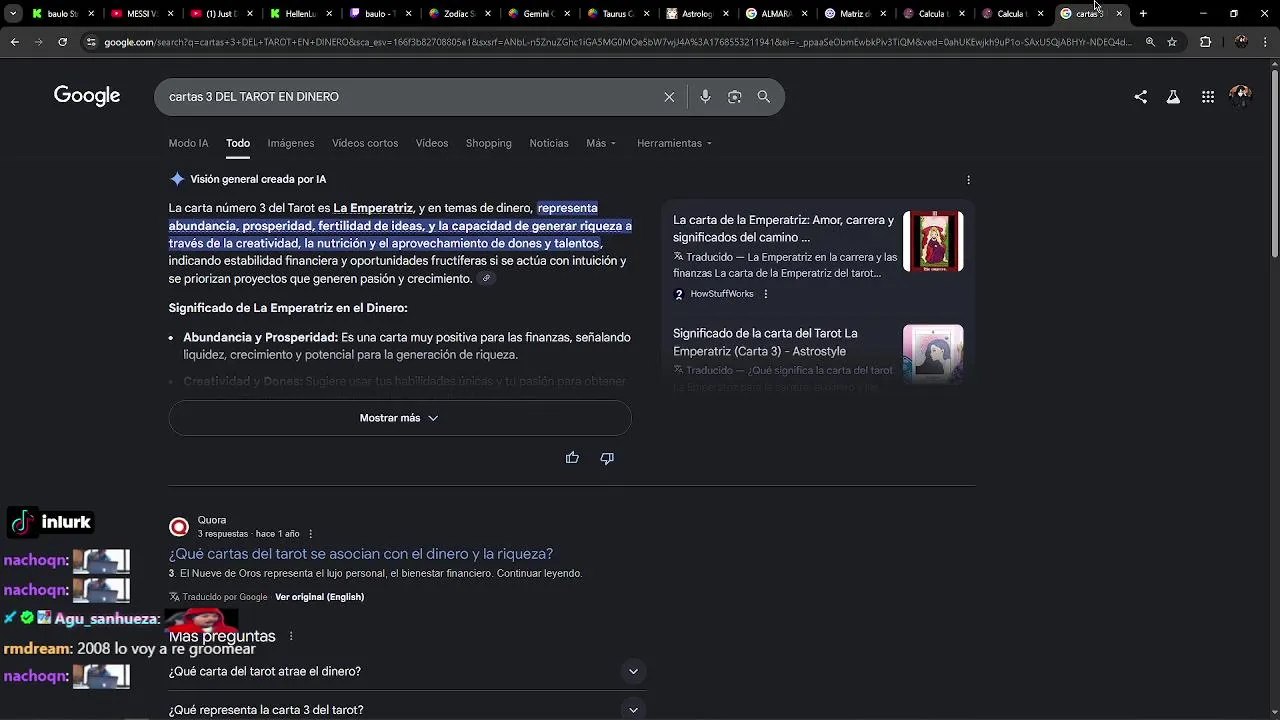Viewport: 1280px width, 720px height.
Task: Switch to 'Noticias' results tab
Action: pyautogui.click(x=549, y=143)
